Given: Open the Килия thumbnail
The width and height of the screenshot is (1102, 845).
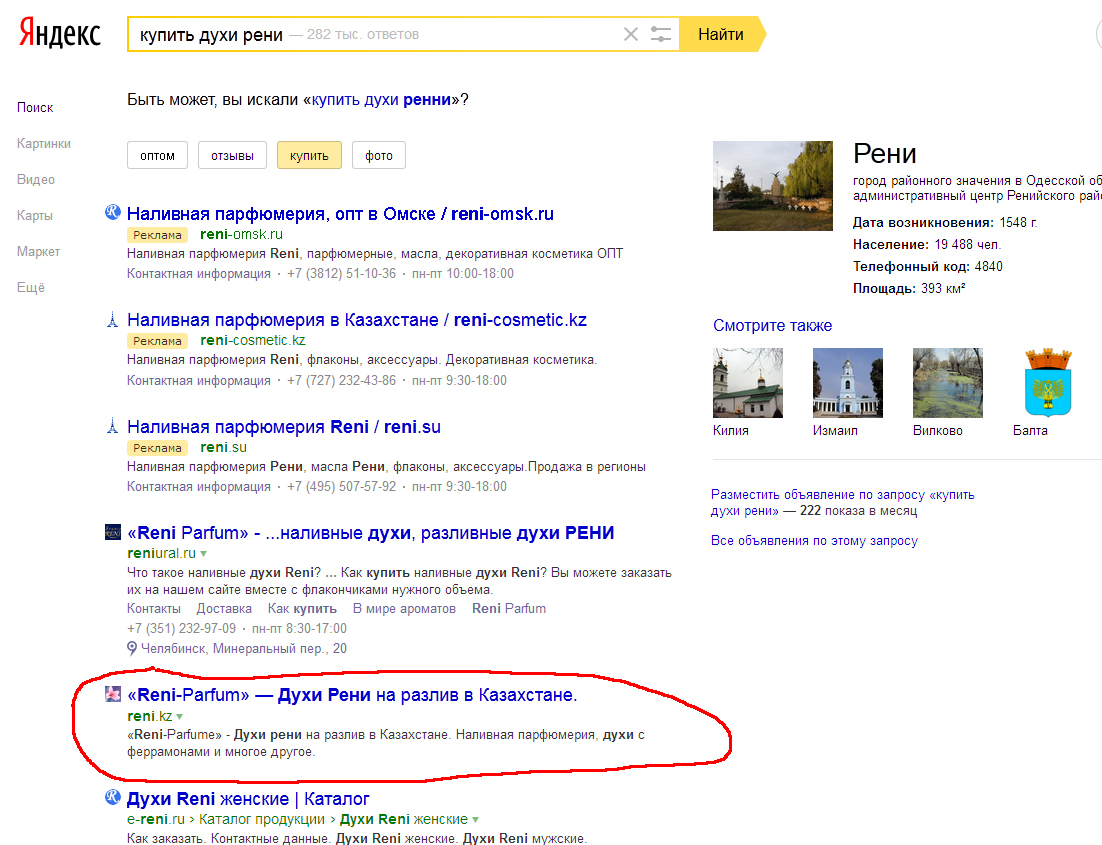Looking at the screenshot, I should 748,383.
